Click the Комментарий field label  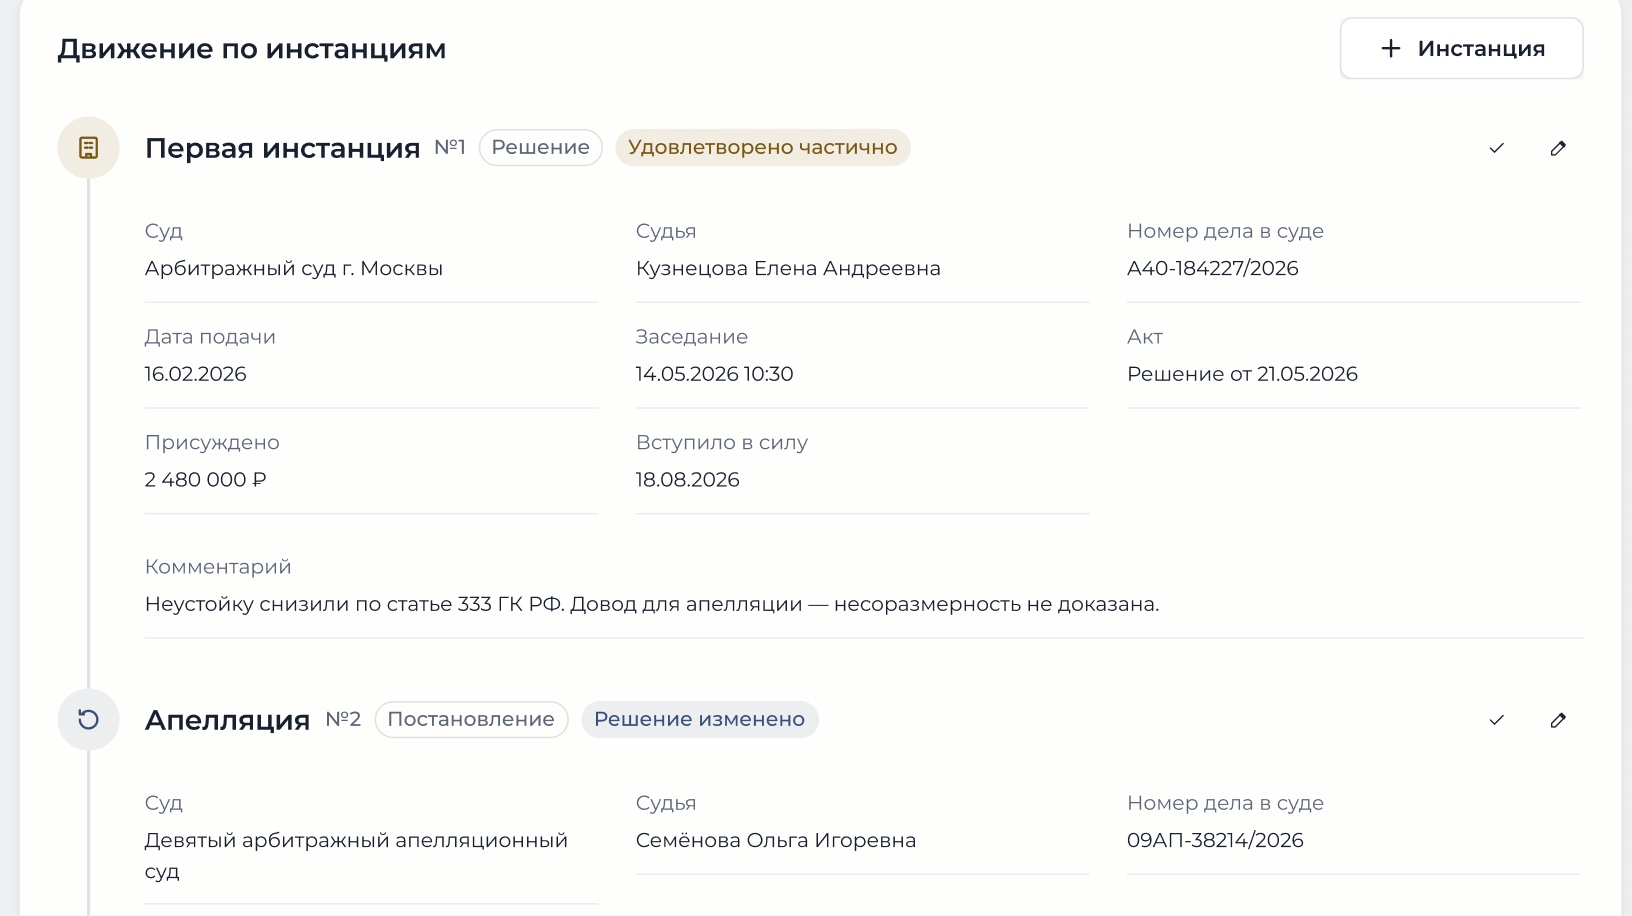click(x=218, y=567)
